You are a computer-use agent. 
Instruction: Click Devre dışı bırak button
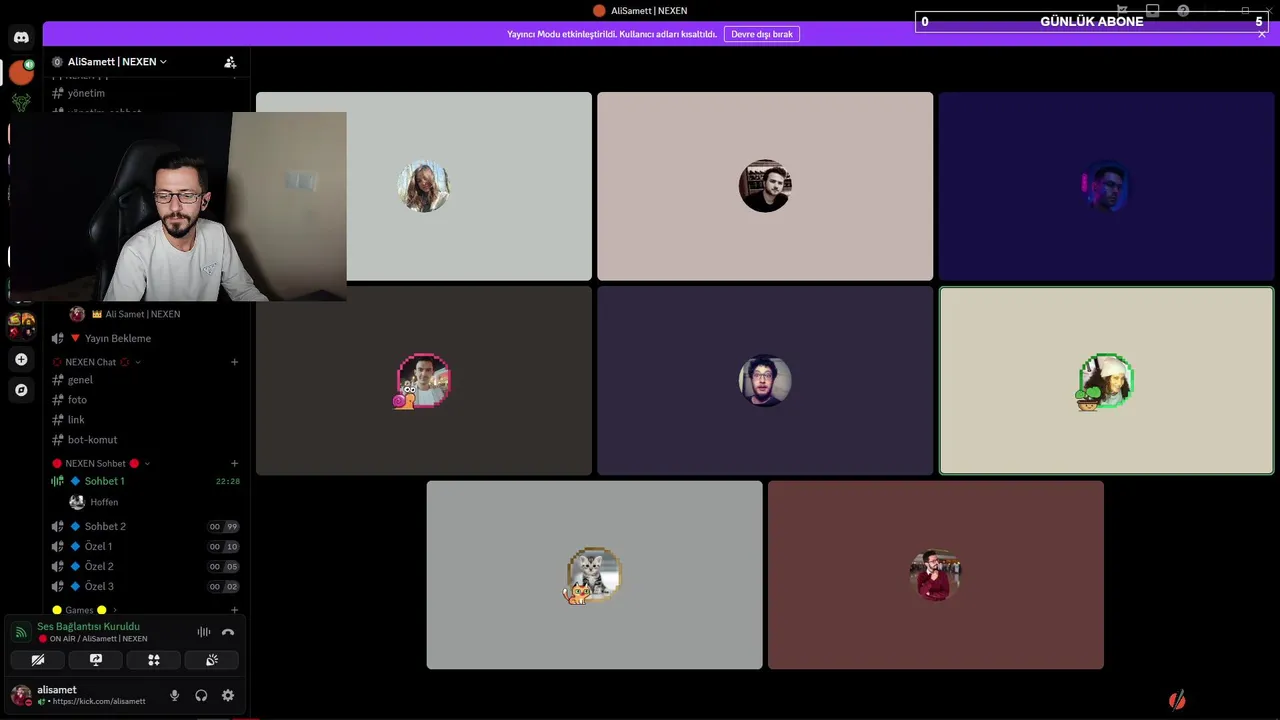pyautogui.click(x=762, y=34)
